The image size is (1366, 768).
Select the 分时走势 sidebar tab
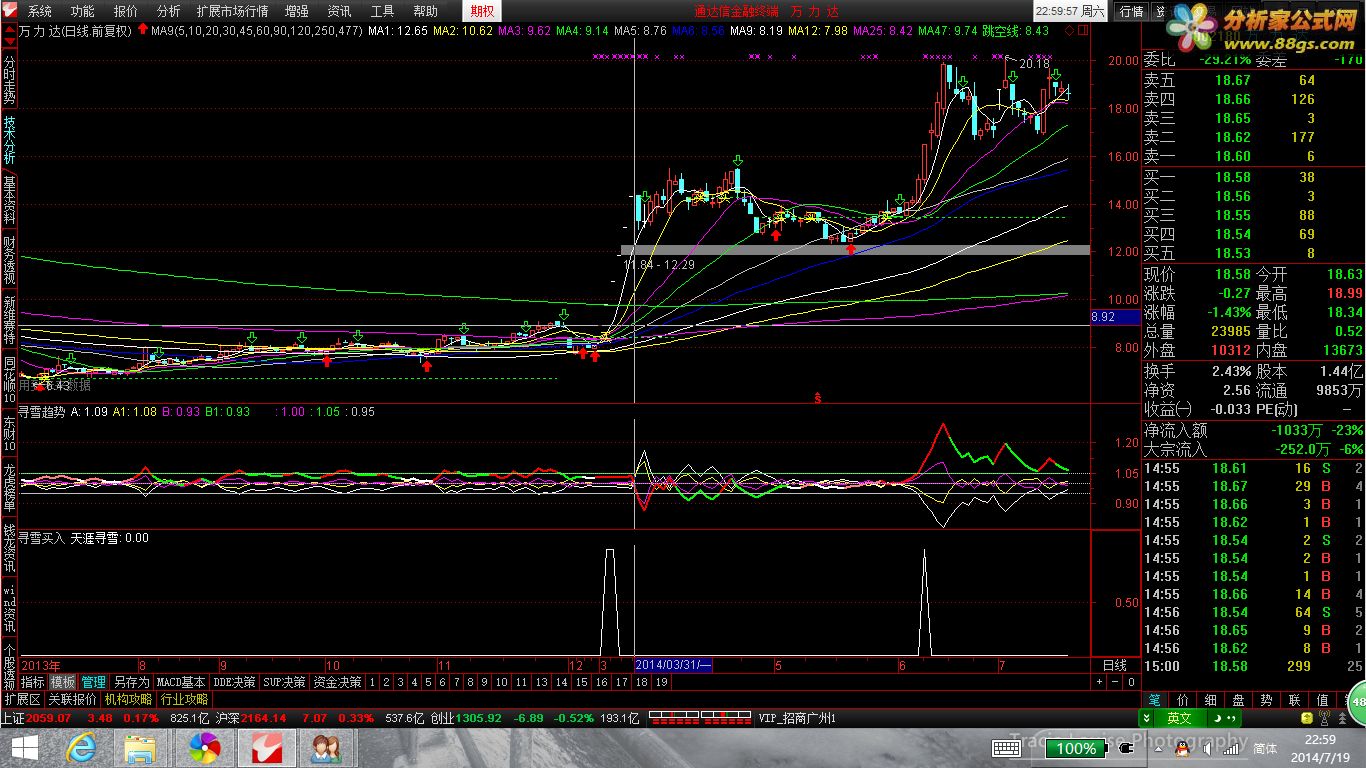pyautogui.click(x=9, y=80)
